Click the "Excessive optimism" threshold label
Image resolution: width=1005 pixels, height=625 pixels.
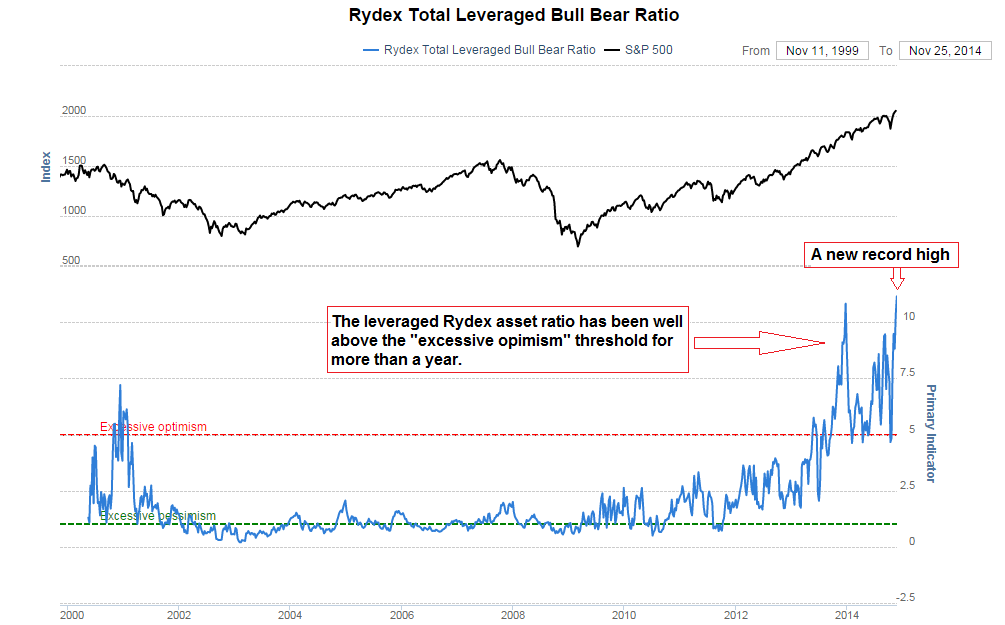(x=153, y=427)
